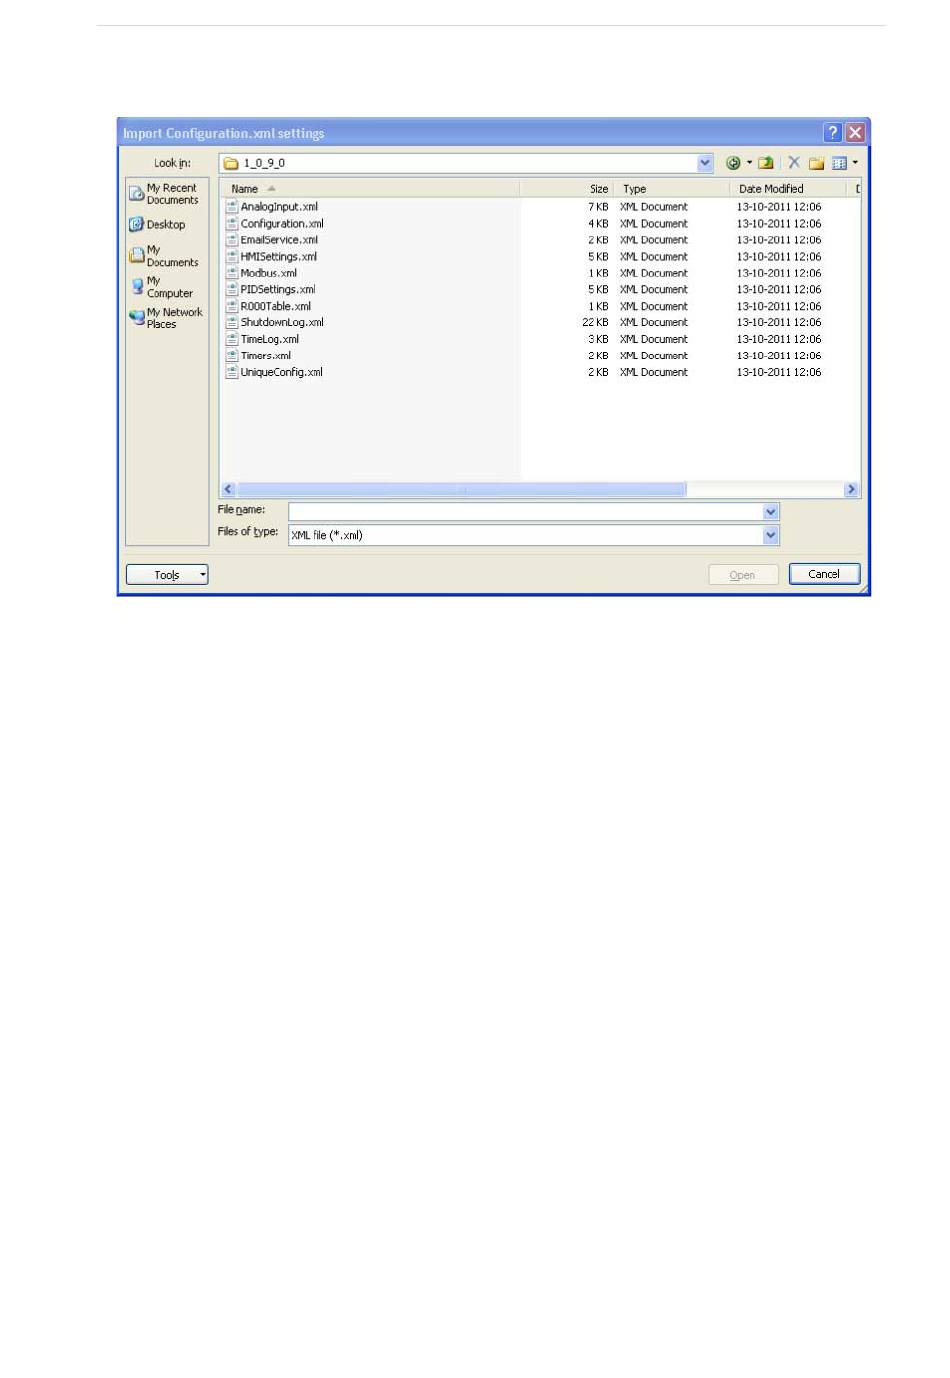The height and width of the screenshot is (1378, 950).
Task: Open My Computer in places bar
Action: point(163,288)
